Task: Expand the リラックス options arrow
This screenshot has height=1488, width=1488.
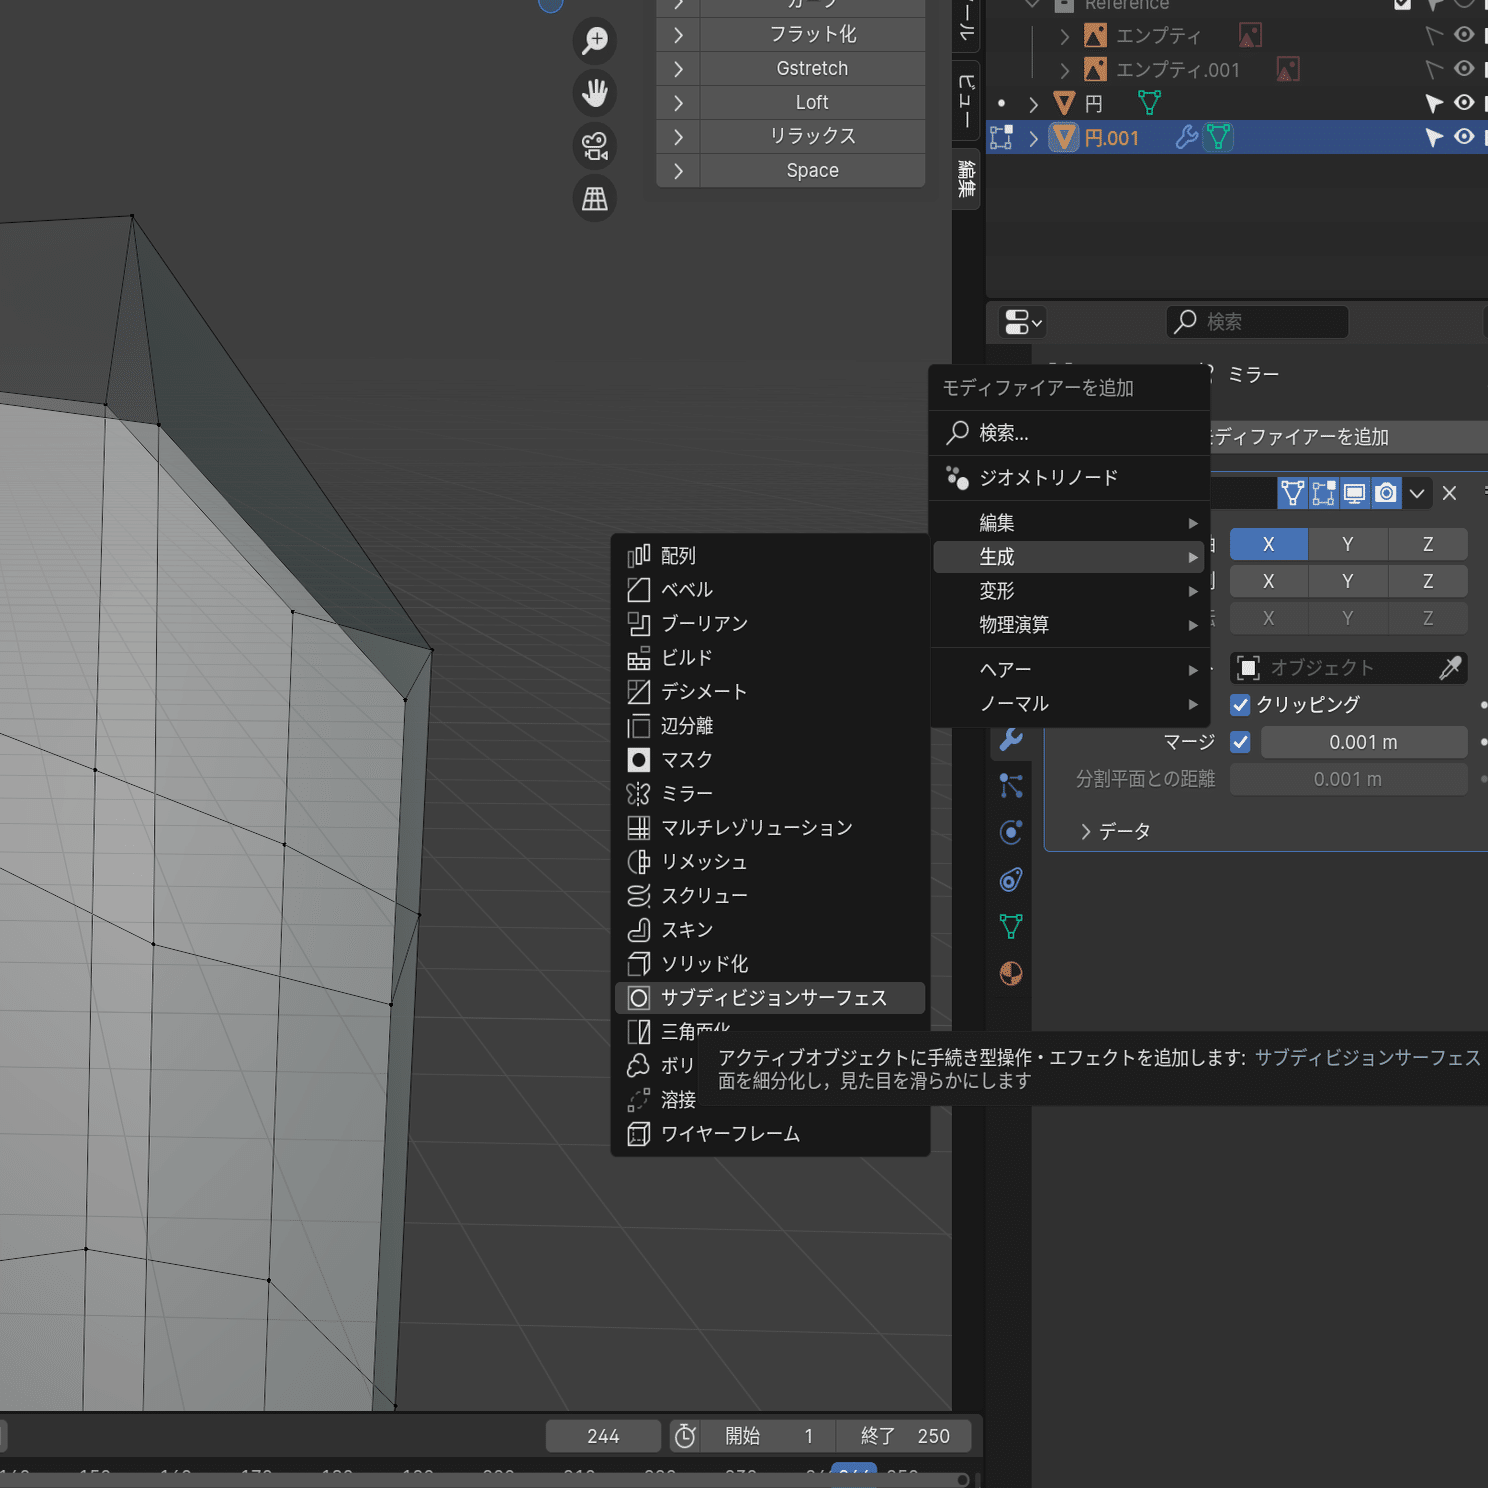Action: [x=678, y=136]
